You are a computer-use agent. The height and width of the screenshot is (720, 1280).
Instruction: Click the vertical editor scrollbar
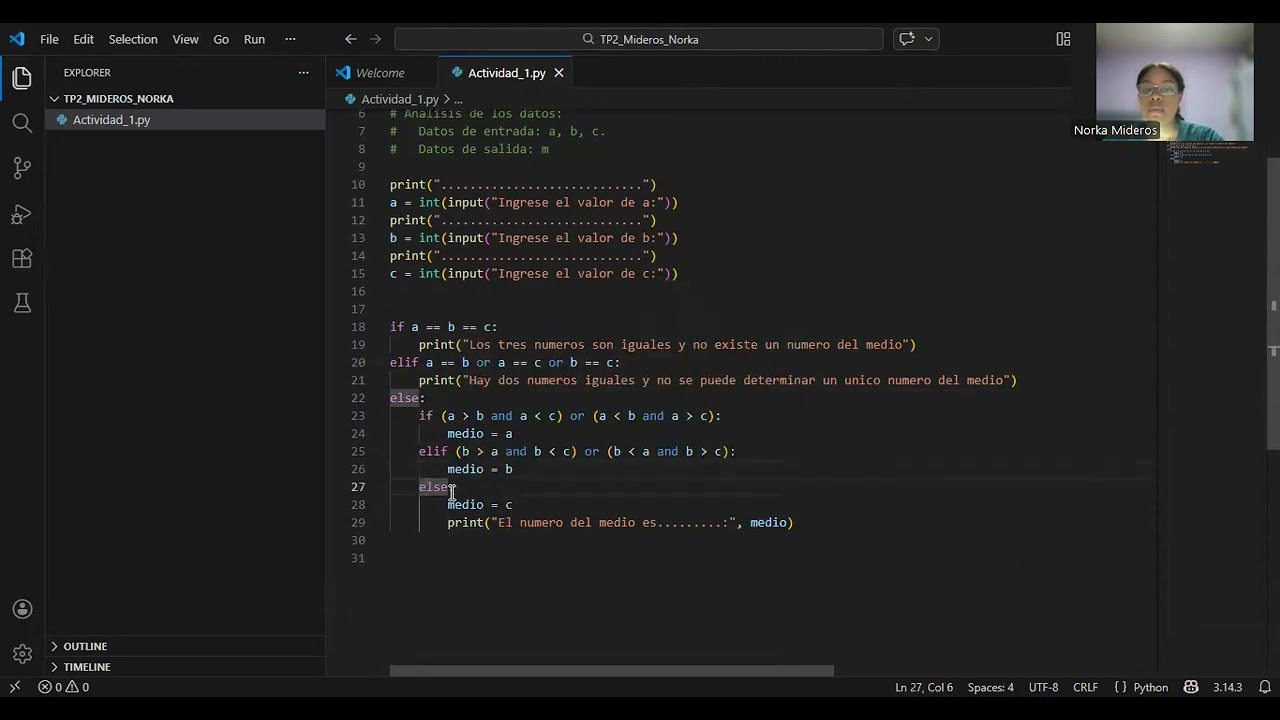click(x=1273, y=303)
